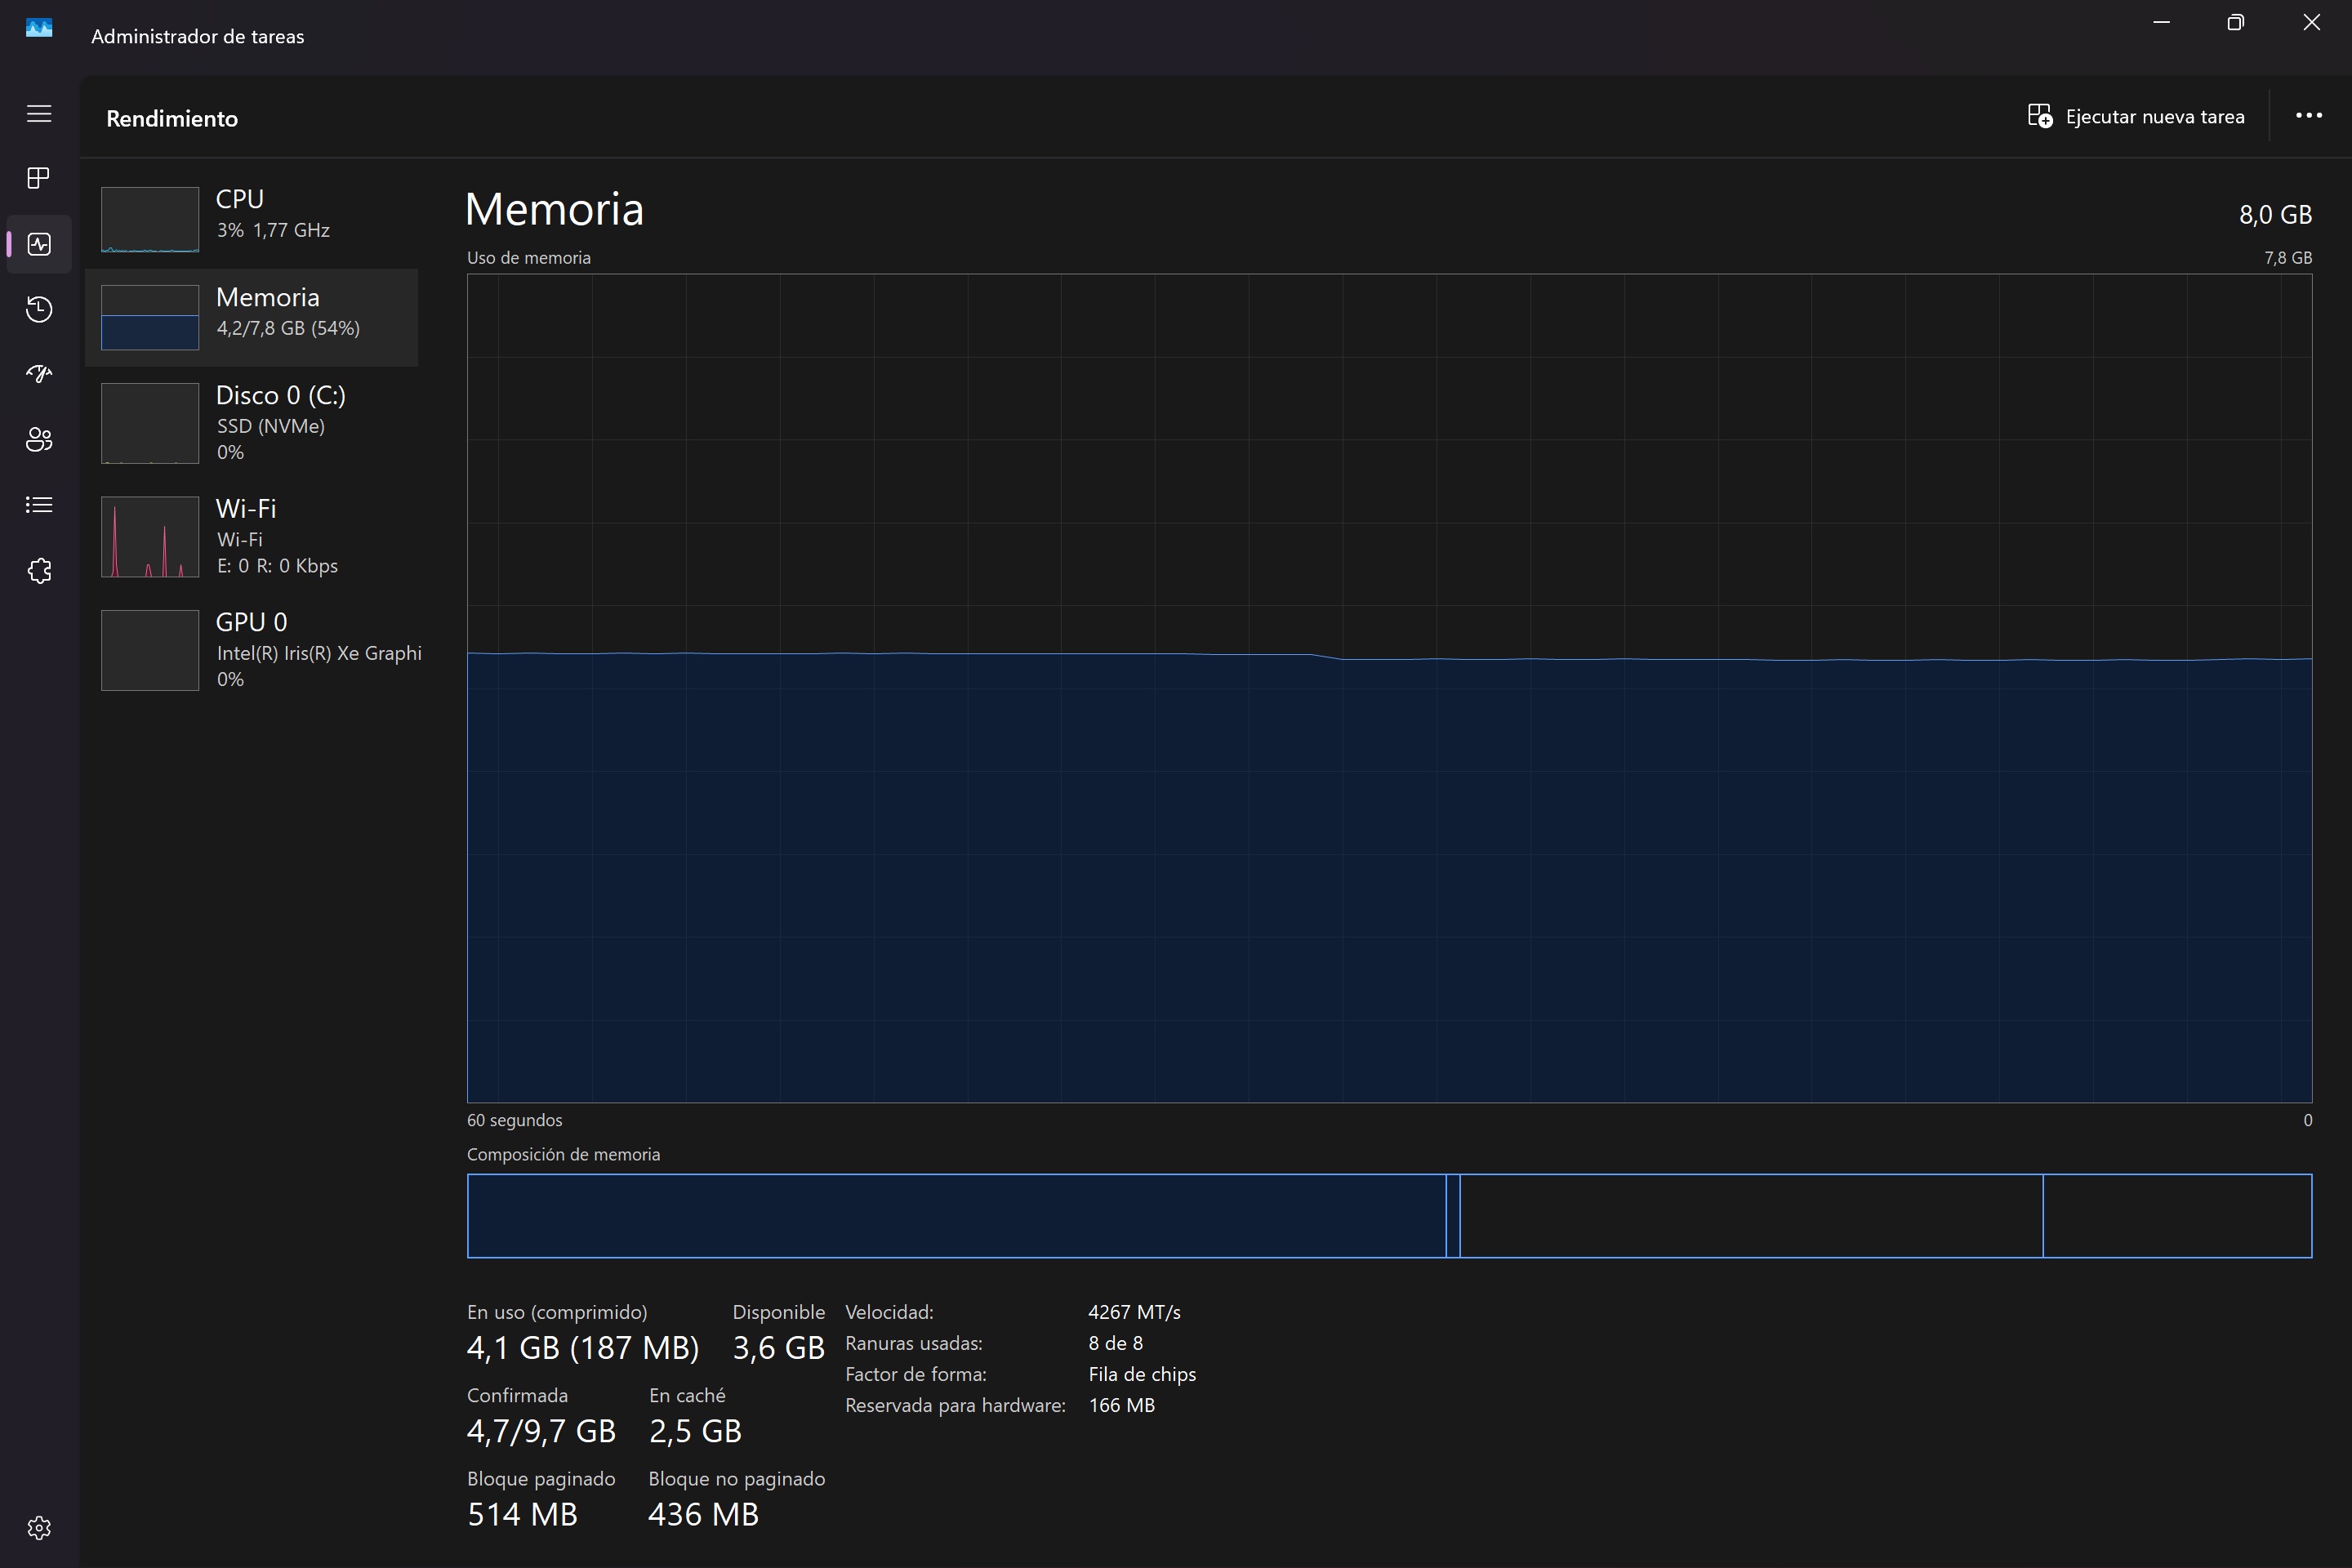Click the memory usage graph area
The width and height of the screenshot is (2352, 1568).
tap(1389, 688)
